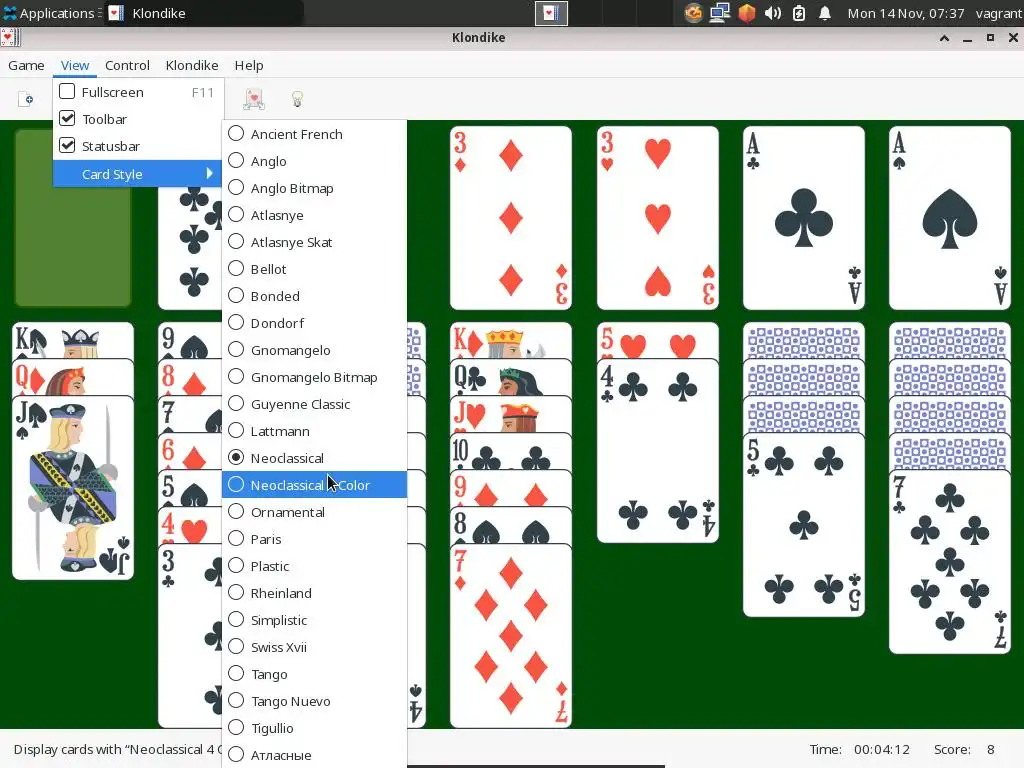Screen dimensions: 1024x768
Task: Click the 3 of hearts foundation card
Action: click(658, 217)
